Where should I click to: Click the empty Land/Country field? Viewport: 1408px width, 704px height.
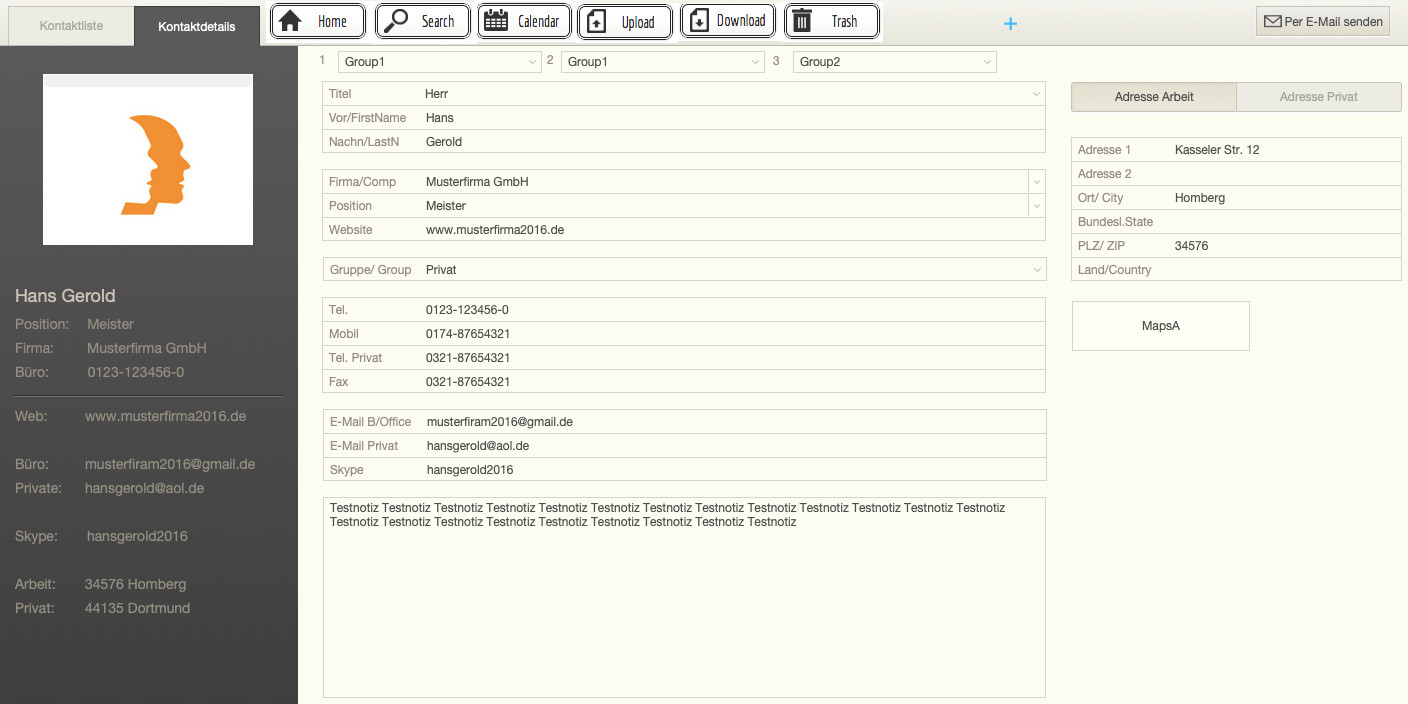pos(1236,270)
